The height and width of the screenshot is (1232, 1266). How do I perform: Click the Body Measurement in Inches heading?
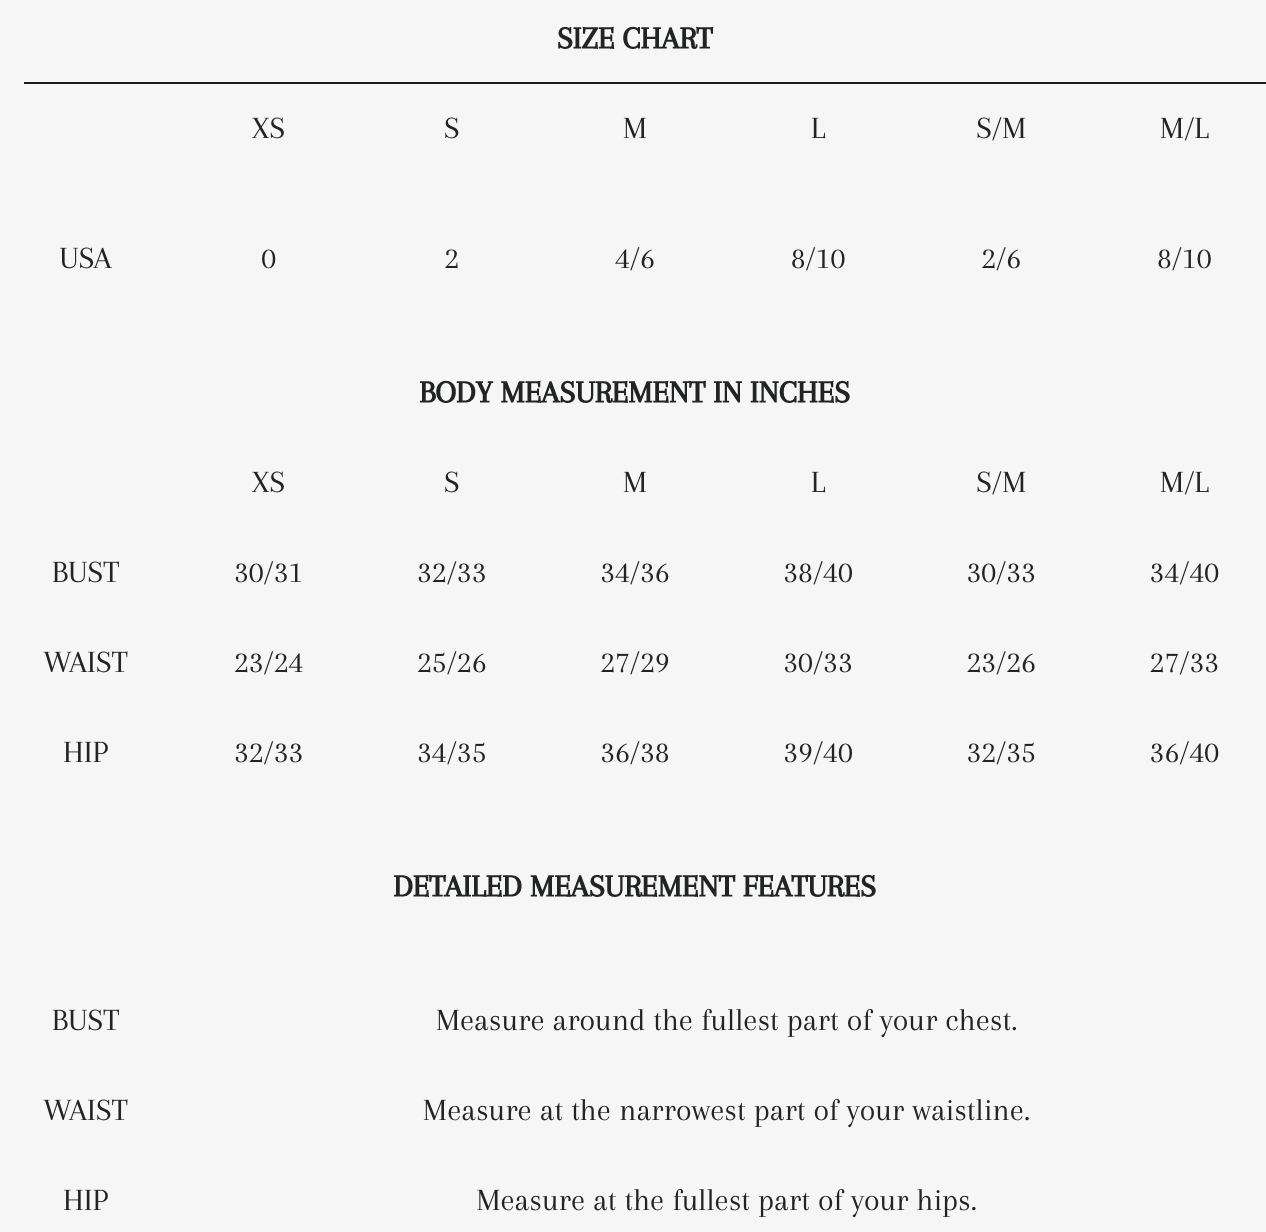click(634, 393)
